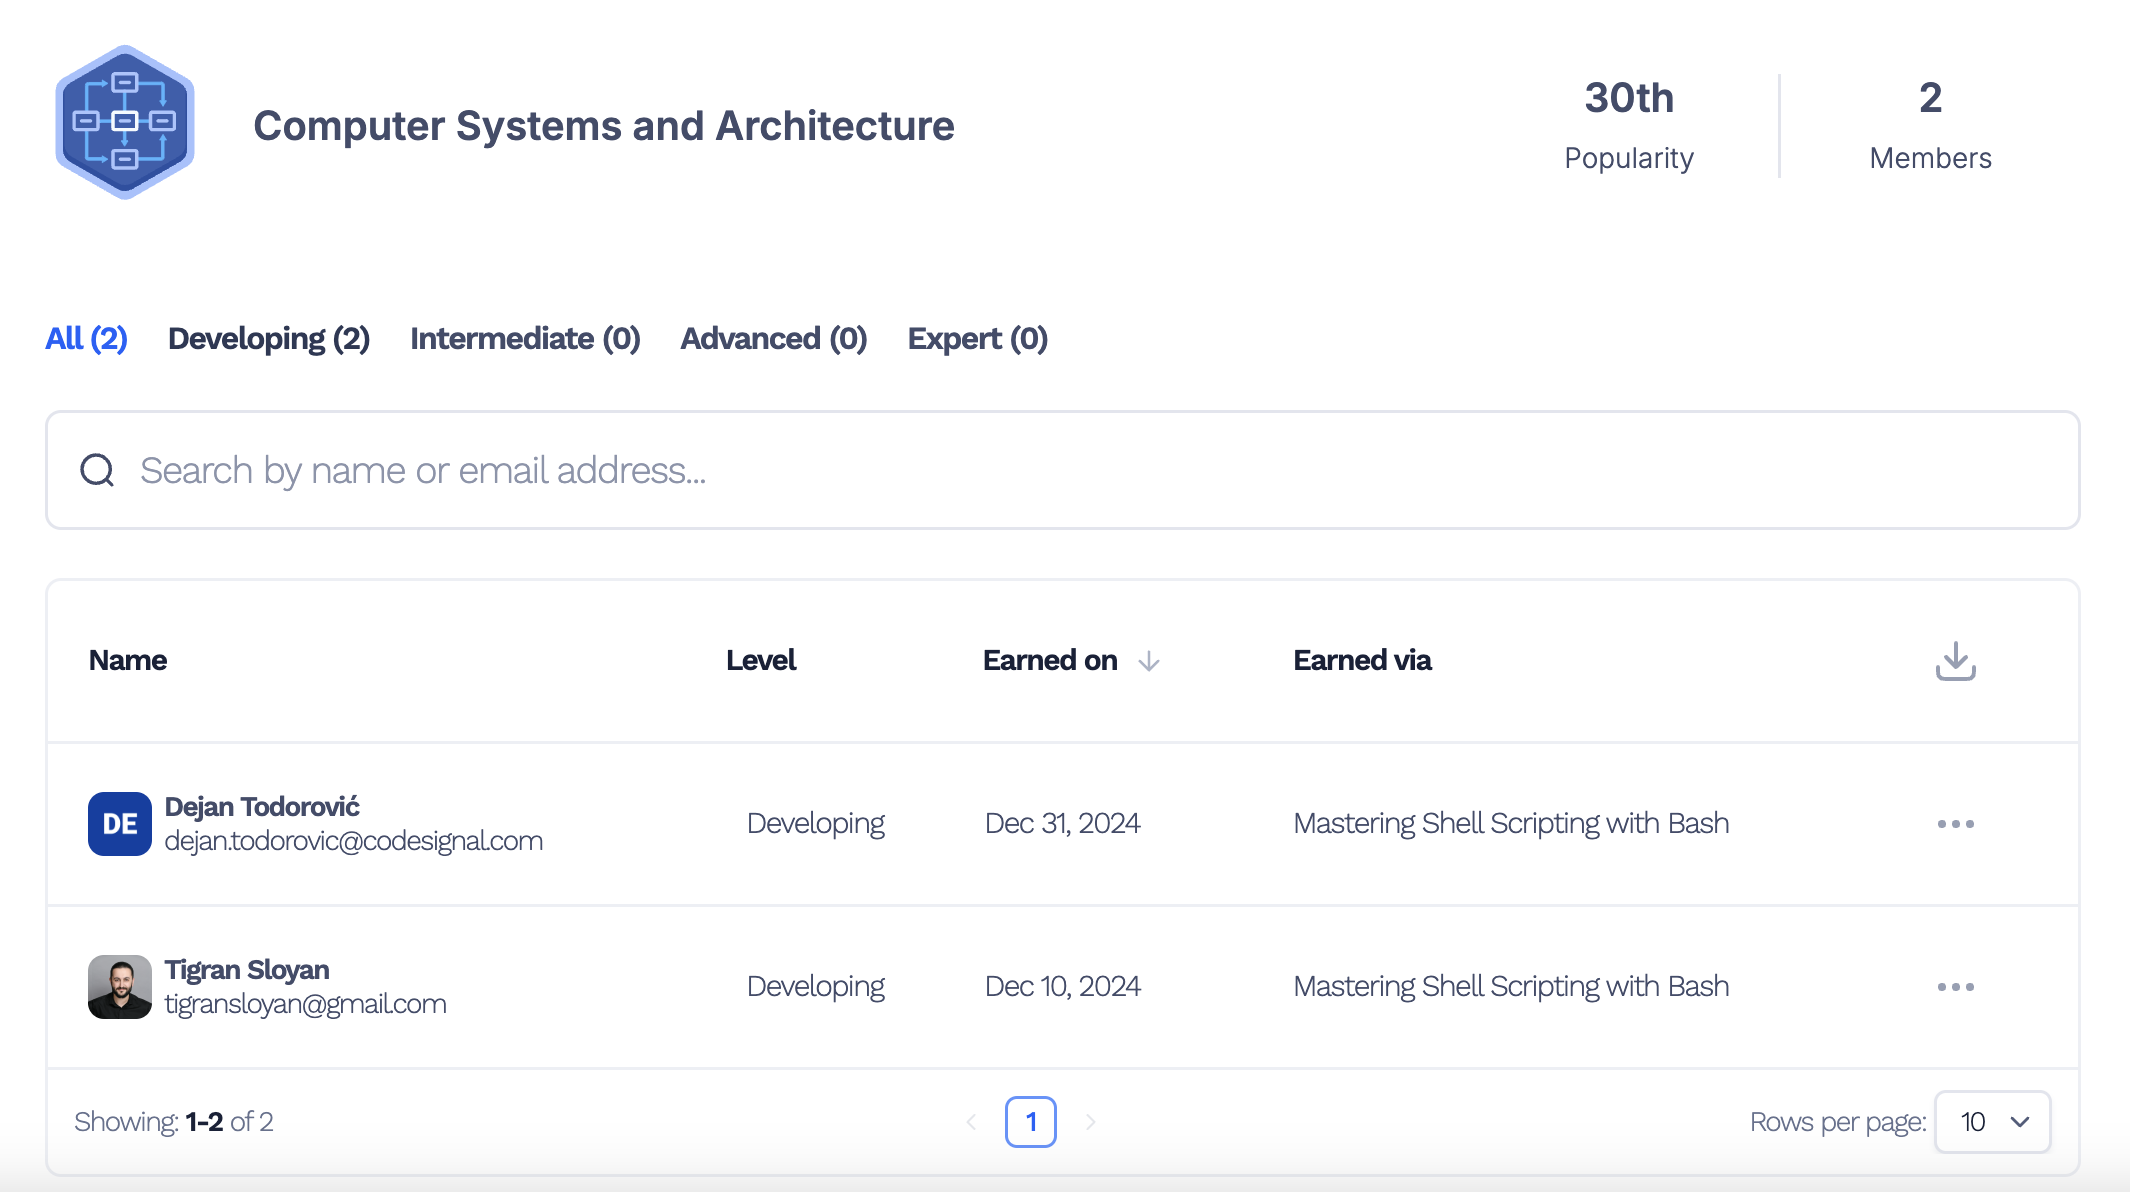The width and height of the screenshot is (2130, 1192).
Task: Select the Expert (0) tab
Action: click(x=978, y=339)
